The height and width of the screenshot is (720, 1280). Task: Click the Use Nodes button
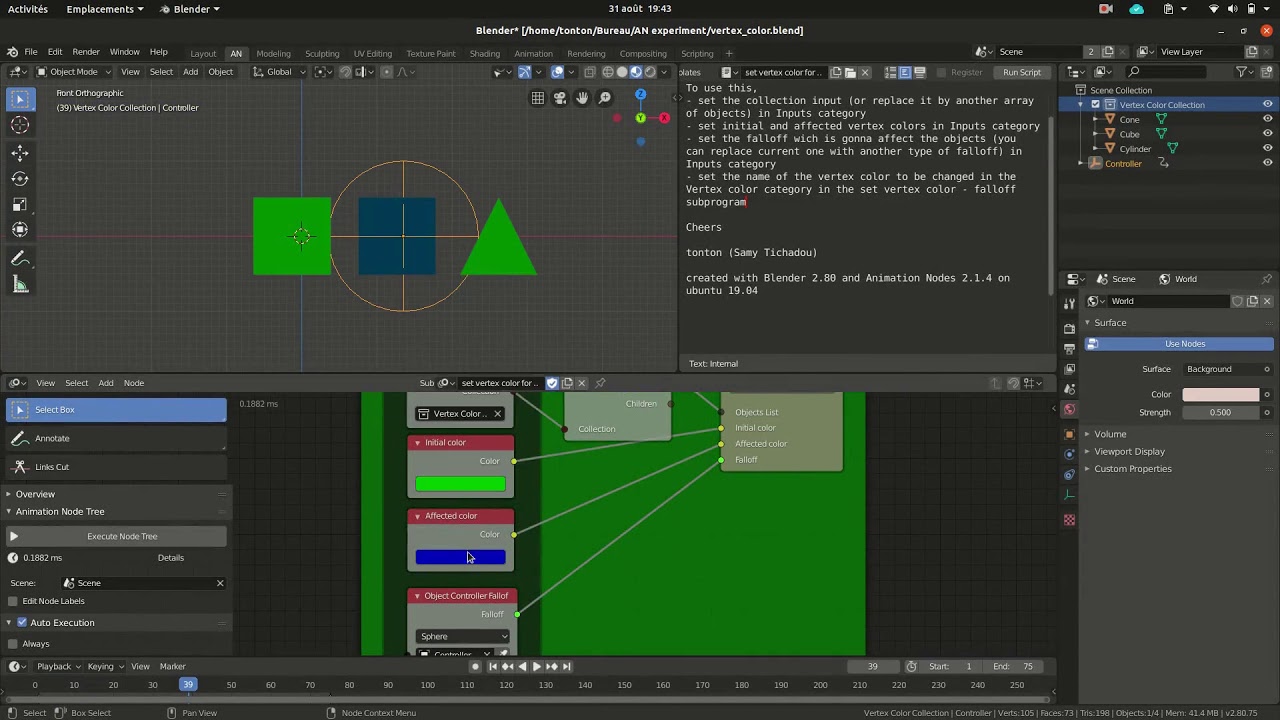pos(1180,344)
